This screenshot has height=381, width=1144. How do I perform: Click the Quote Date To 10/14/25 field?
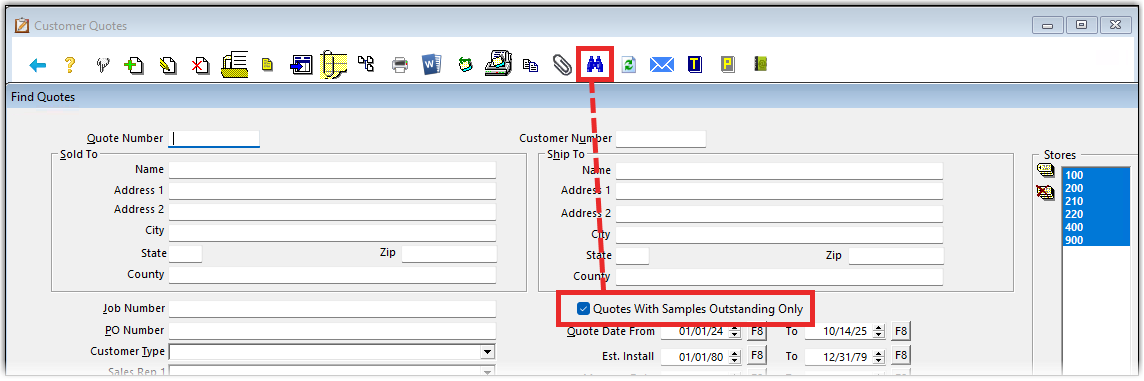pos(838,331)
